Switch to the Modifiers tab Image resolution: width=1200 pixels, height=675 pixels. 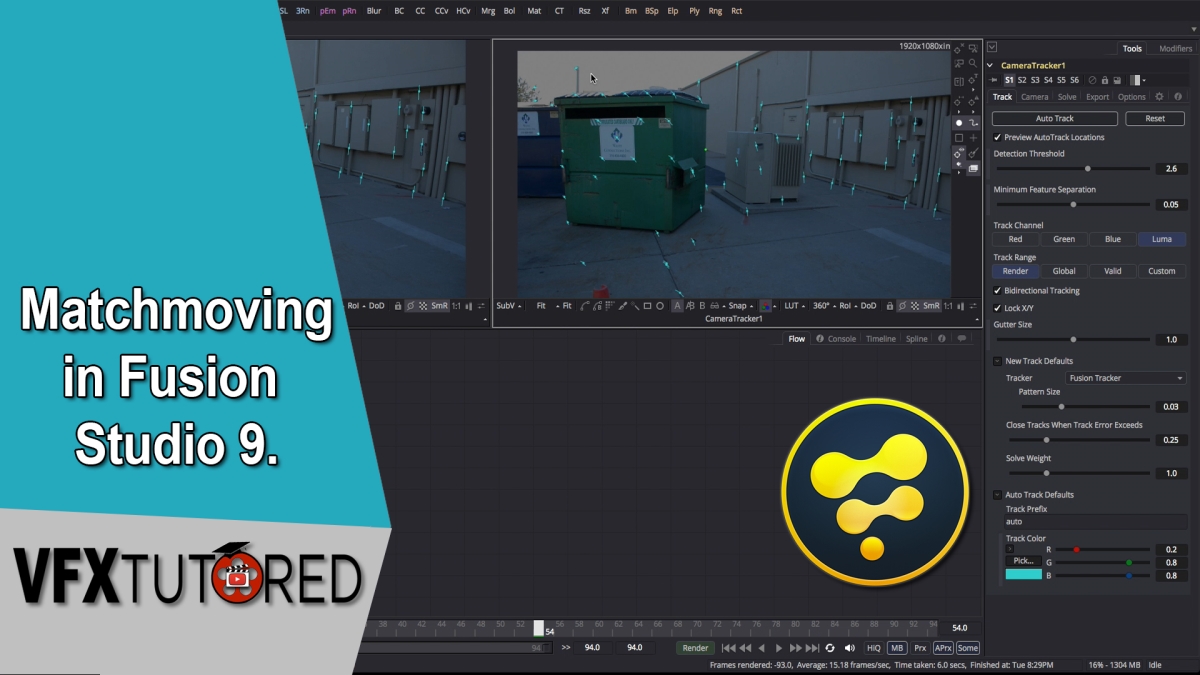1175,48
